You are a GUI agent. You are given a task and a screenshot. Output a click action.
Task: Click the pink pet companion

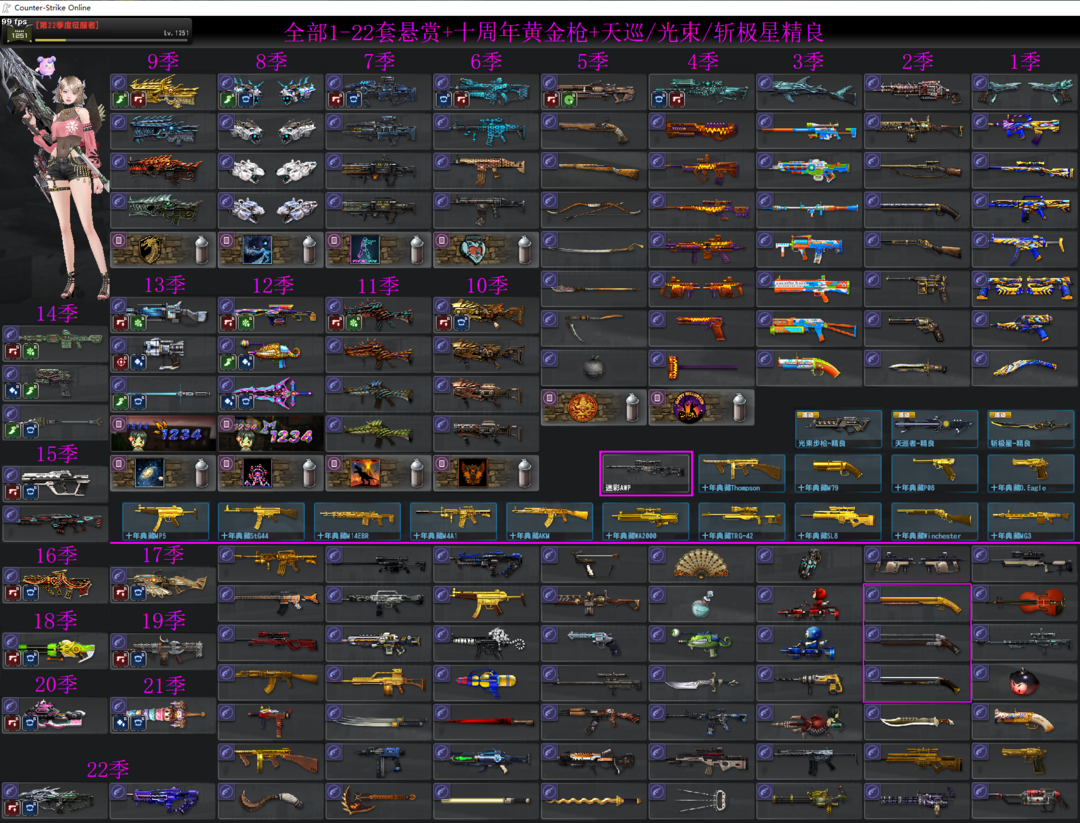(x=45, y=67)
